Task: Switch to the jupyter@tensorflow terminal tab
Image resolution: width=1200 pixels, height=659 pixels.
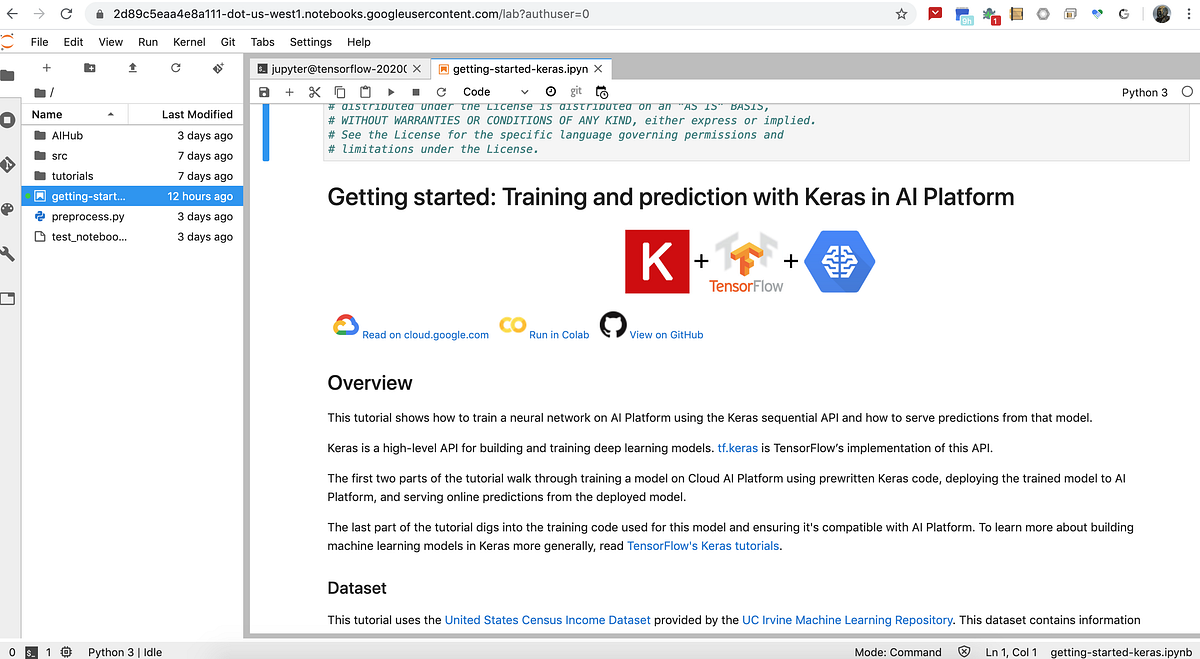Action: pyautogui.click(x=335, y=69)
